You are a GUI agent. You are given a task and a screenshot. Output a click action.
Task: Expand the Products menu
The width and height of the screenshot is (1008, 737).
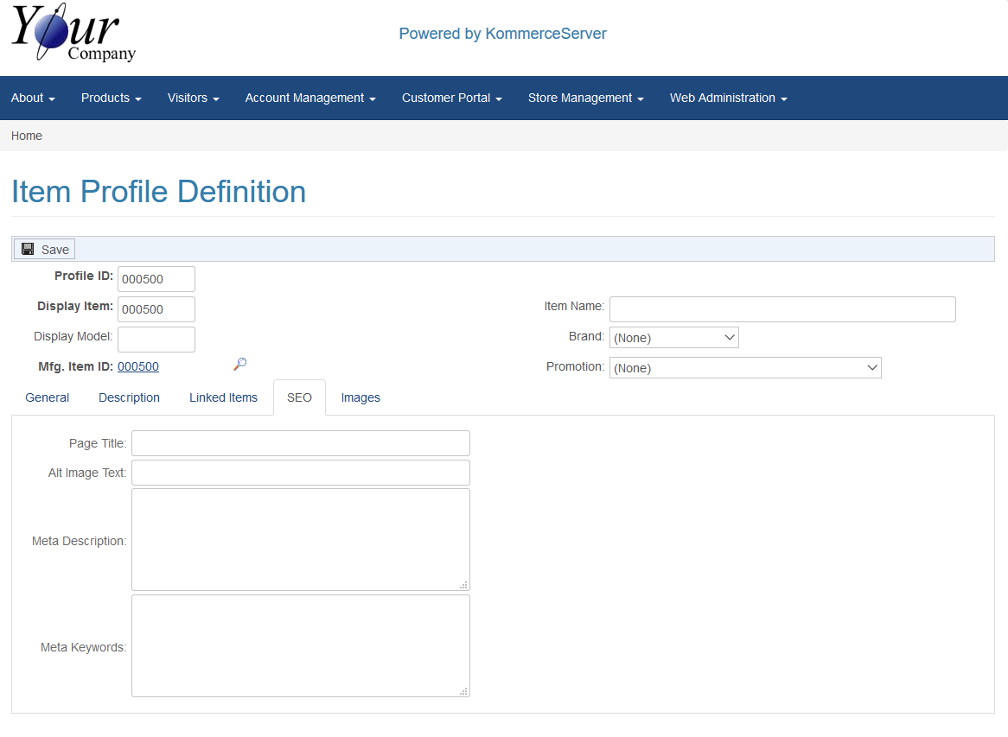point(111,98)
